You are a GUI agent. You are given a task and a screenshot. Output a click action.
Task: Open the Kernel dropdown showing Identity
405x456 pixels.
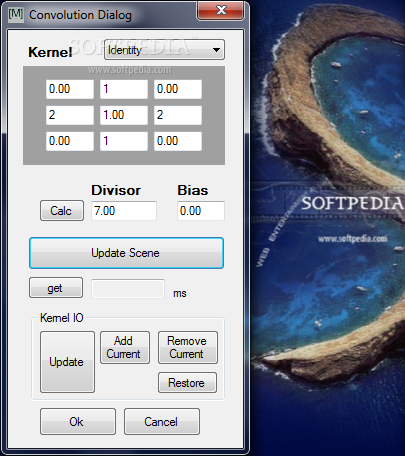164,50
